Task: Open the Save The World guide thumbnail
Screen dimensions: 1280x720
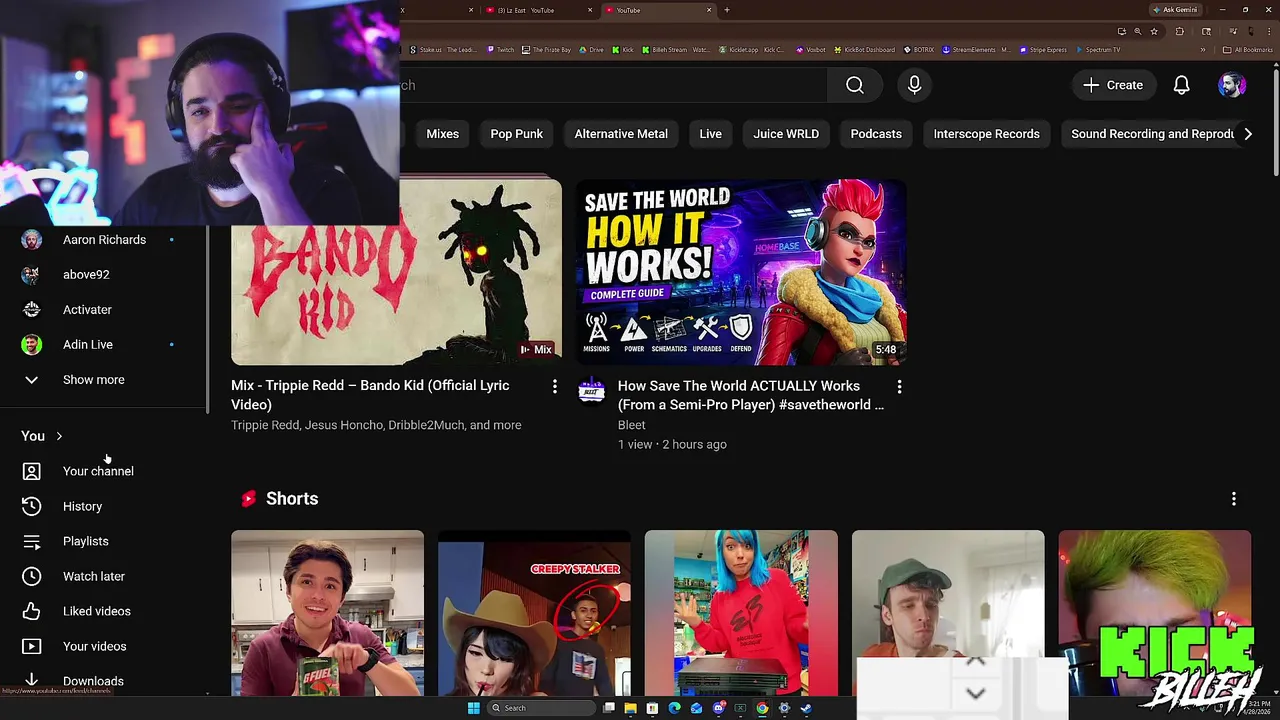Action: click(742, 272)
